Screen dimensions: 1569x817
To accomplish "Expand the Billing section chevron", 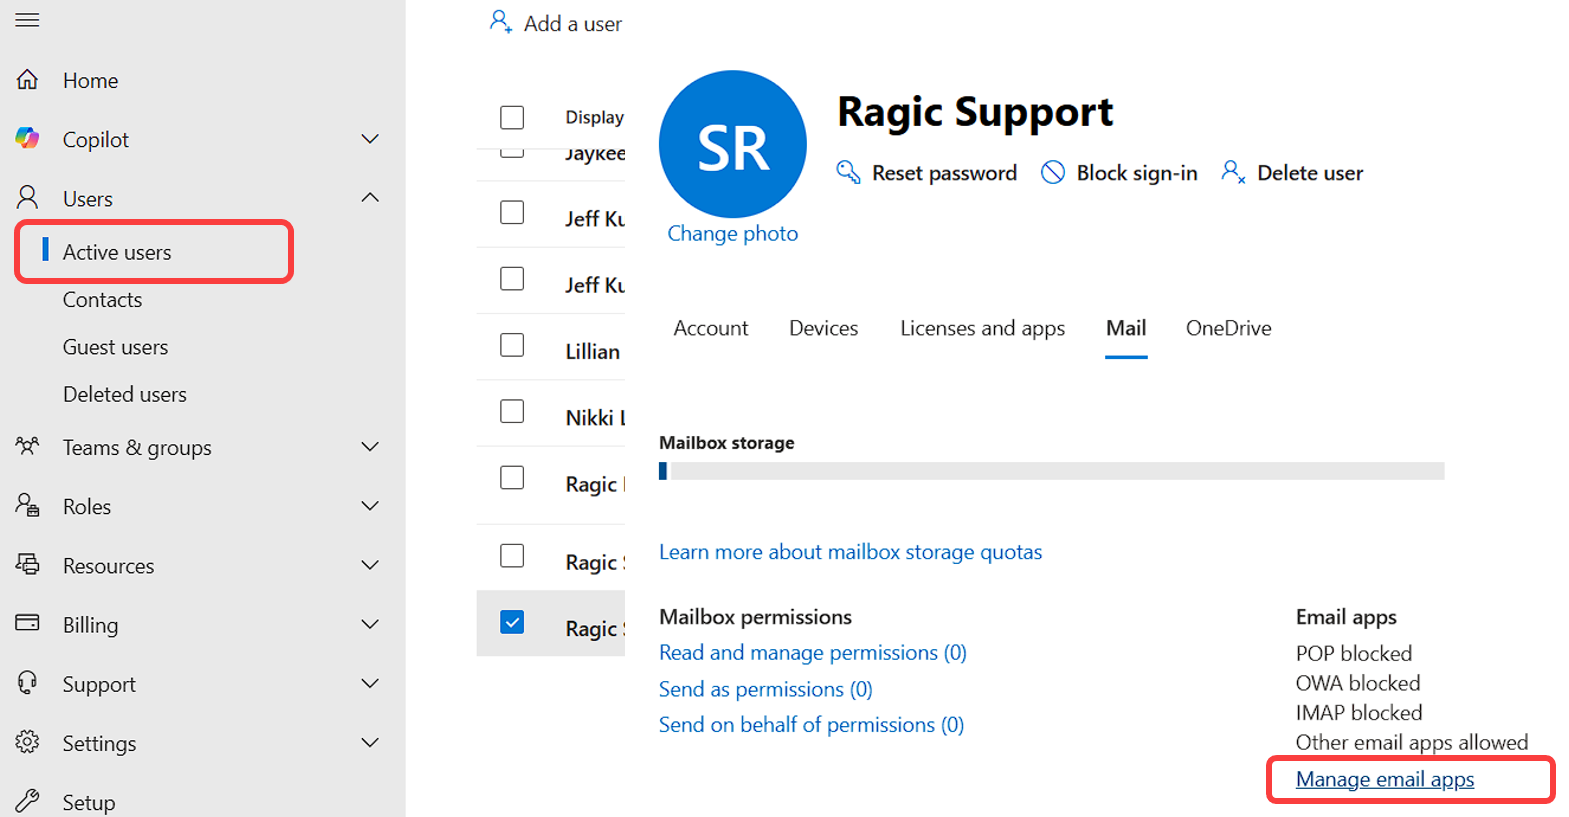I will [370, 624].
